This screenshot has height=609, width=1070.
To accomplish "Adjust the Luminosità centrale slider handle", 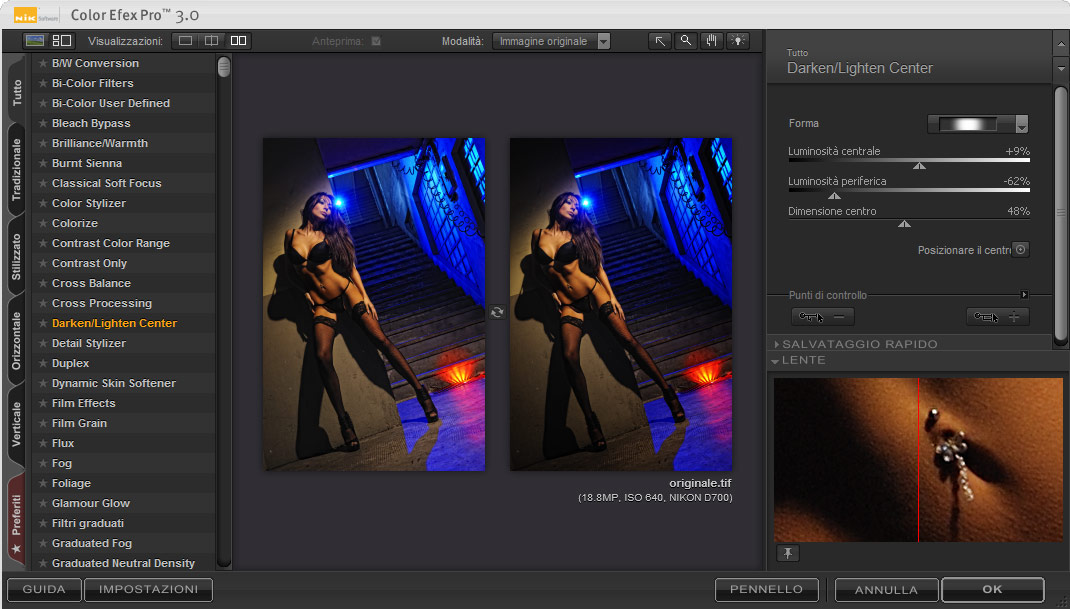I will click(919, 165).
